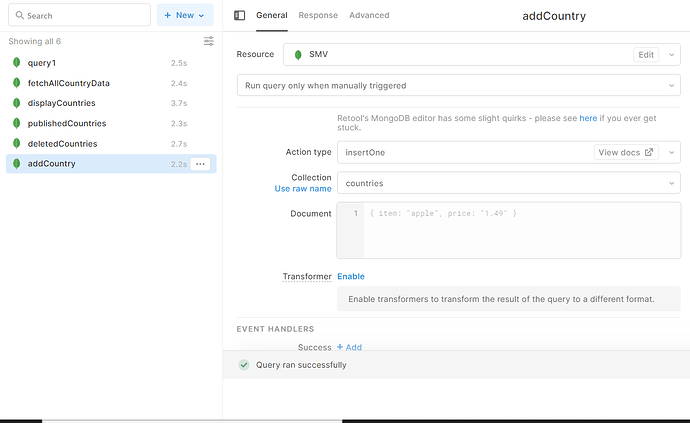
Task: Open the New query dropdown button
Action: tap(185, 15)
